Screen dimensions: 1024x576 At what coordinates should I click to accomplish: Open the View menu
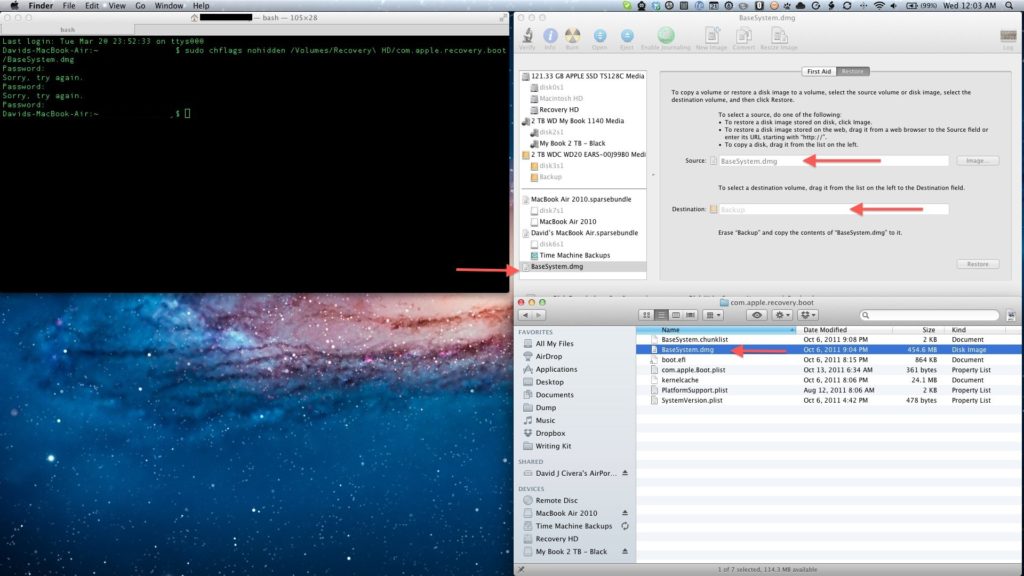[x=117, y=6]
